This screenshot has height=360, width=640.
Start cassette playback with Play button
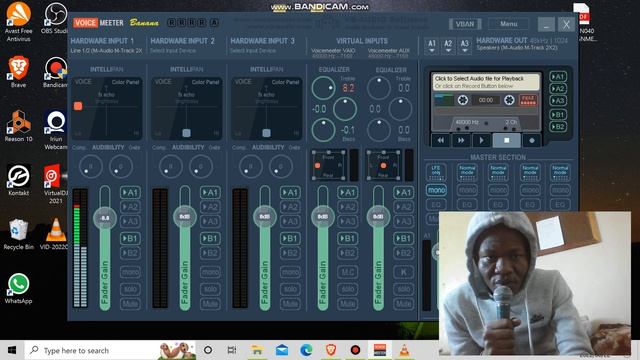[481, 140]
